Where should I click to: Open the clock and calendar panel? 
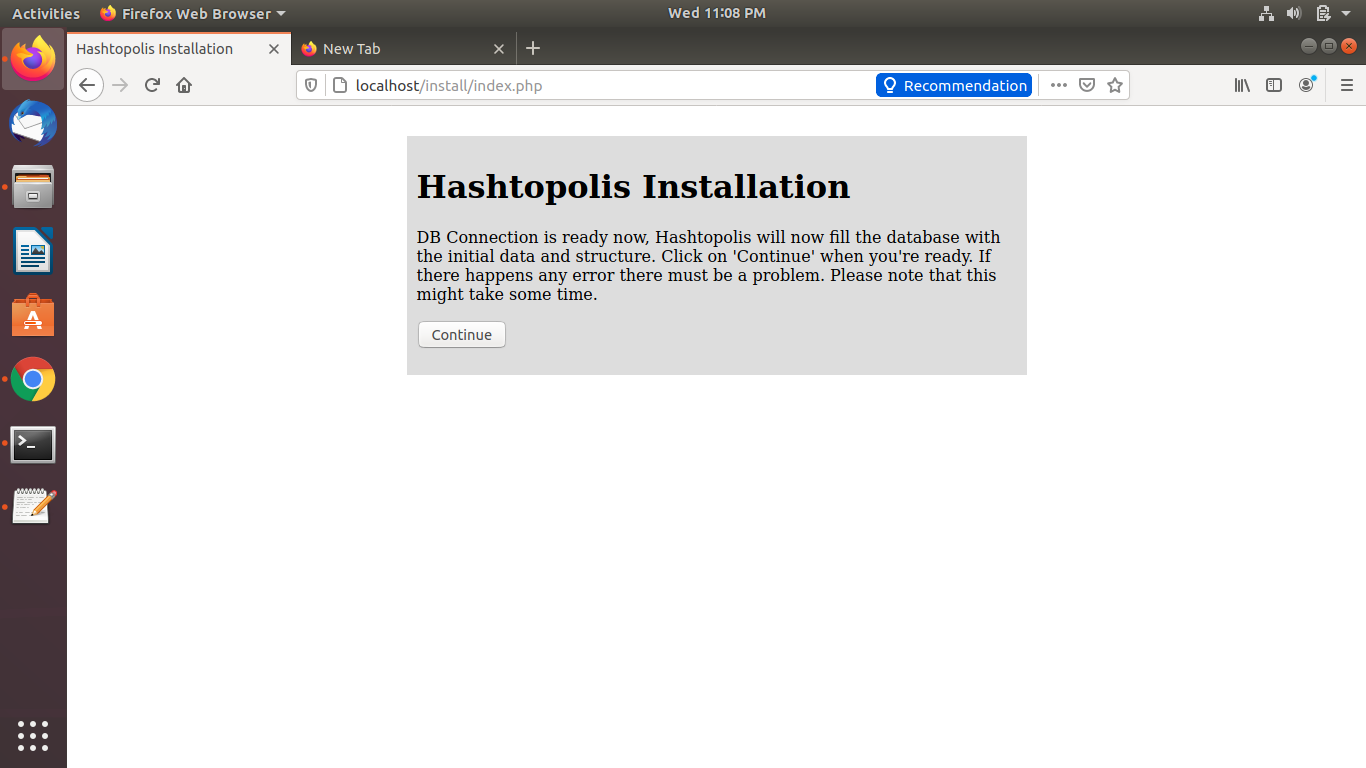717,13
